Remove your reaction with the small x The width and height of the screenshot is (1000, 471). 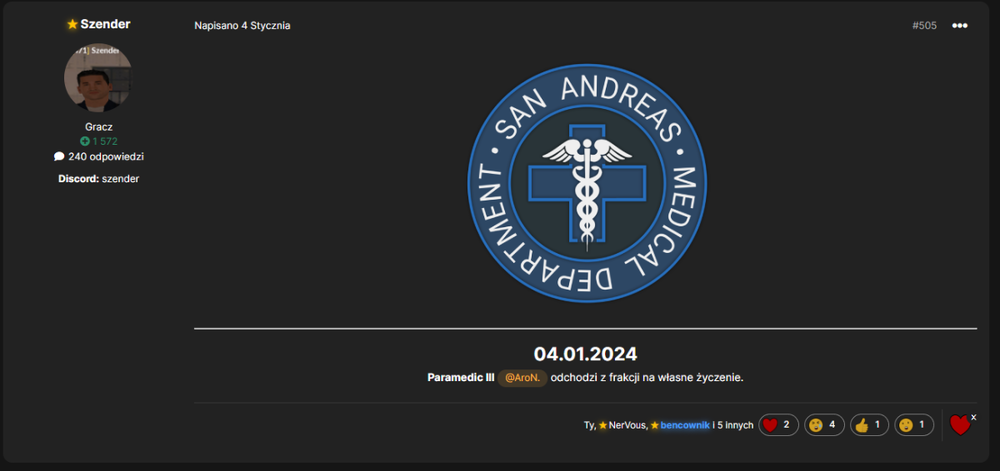click(973, 417)
